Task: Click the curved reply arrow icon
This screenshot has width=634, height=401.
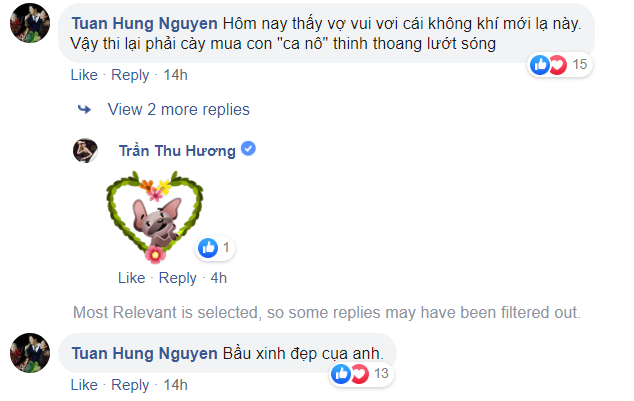Action: point(85,109)
